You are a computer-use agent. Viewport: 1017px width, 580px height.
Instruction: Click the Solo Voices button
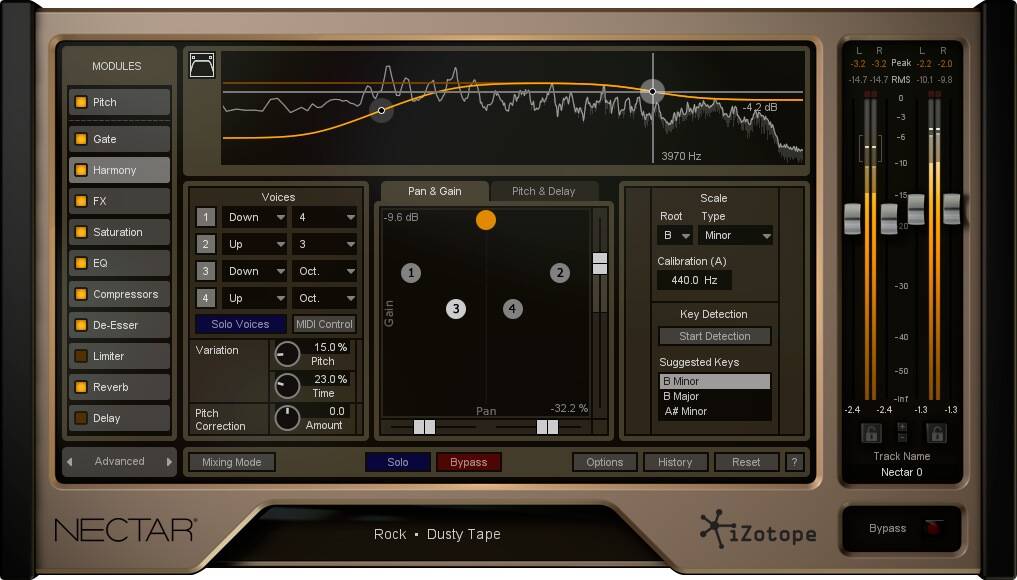click(x=240, y=324)
